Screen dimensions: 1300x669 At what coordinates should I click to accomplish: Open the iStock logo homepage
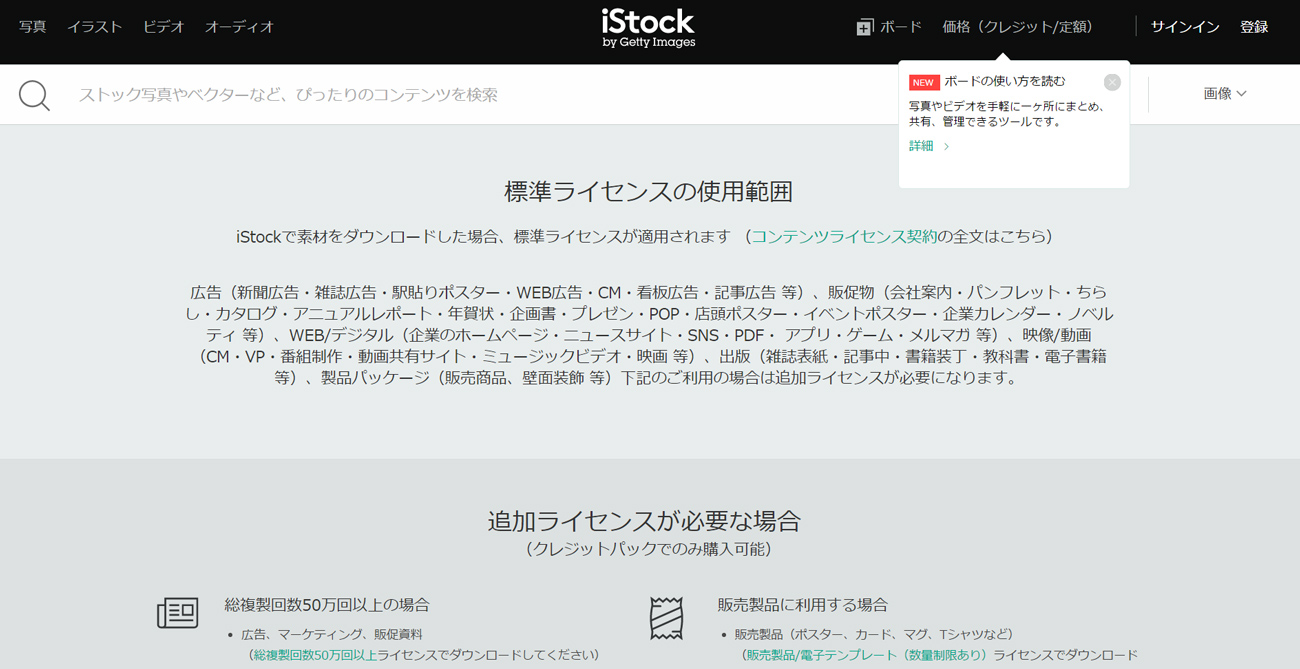[648, 28]
